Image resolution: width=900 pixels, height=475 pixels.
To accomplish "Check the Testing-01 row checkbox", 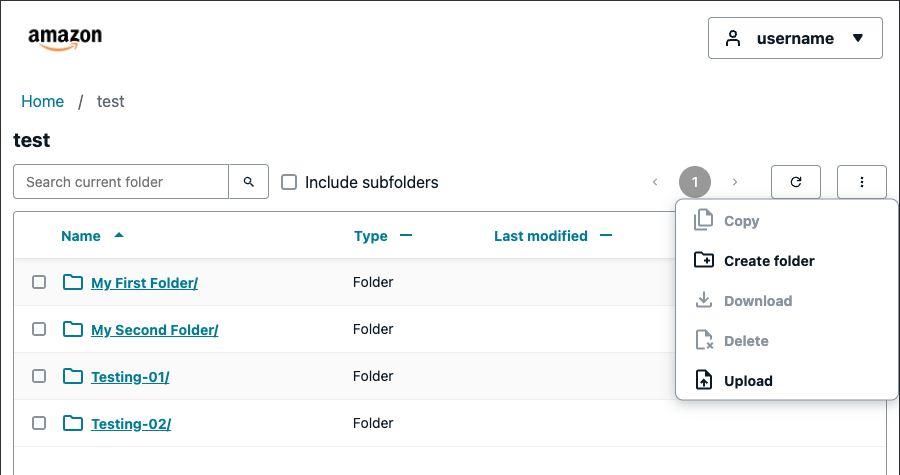I will 39,376.
